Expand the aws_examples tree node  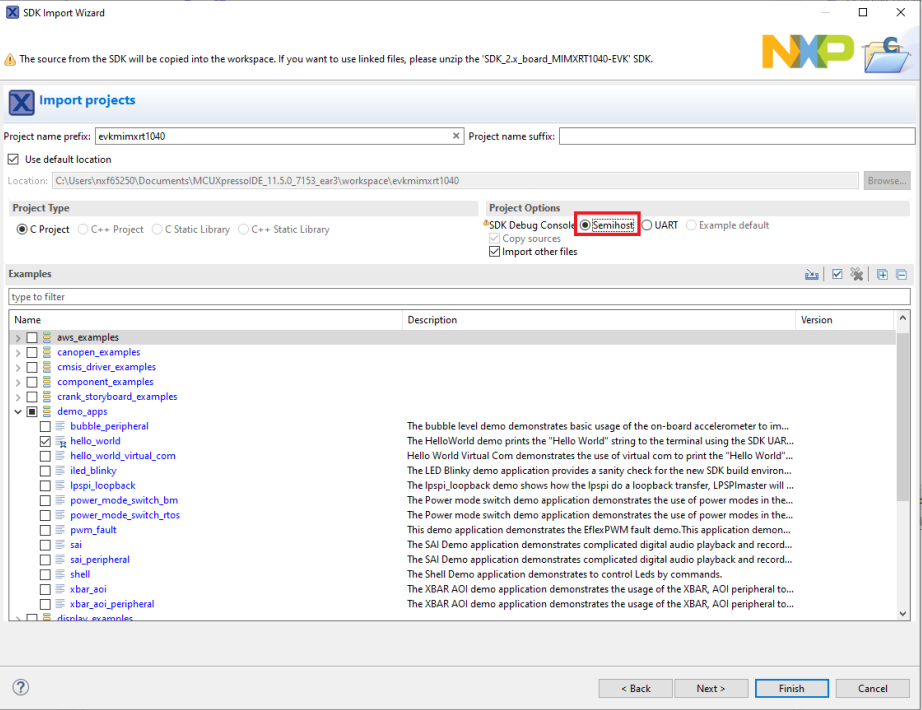click(18, 338)
